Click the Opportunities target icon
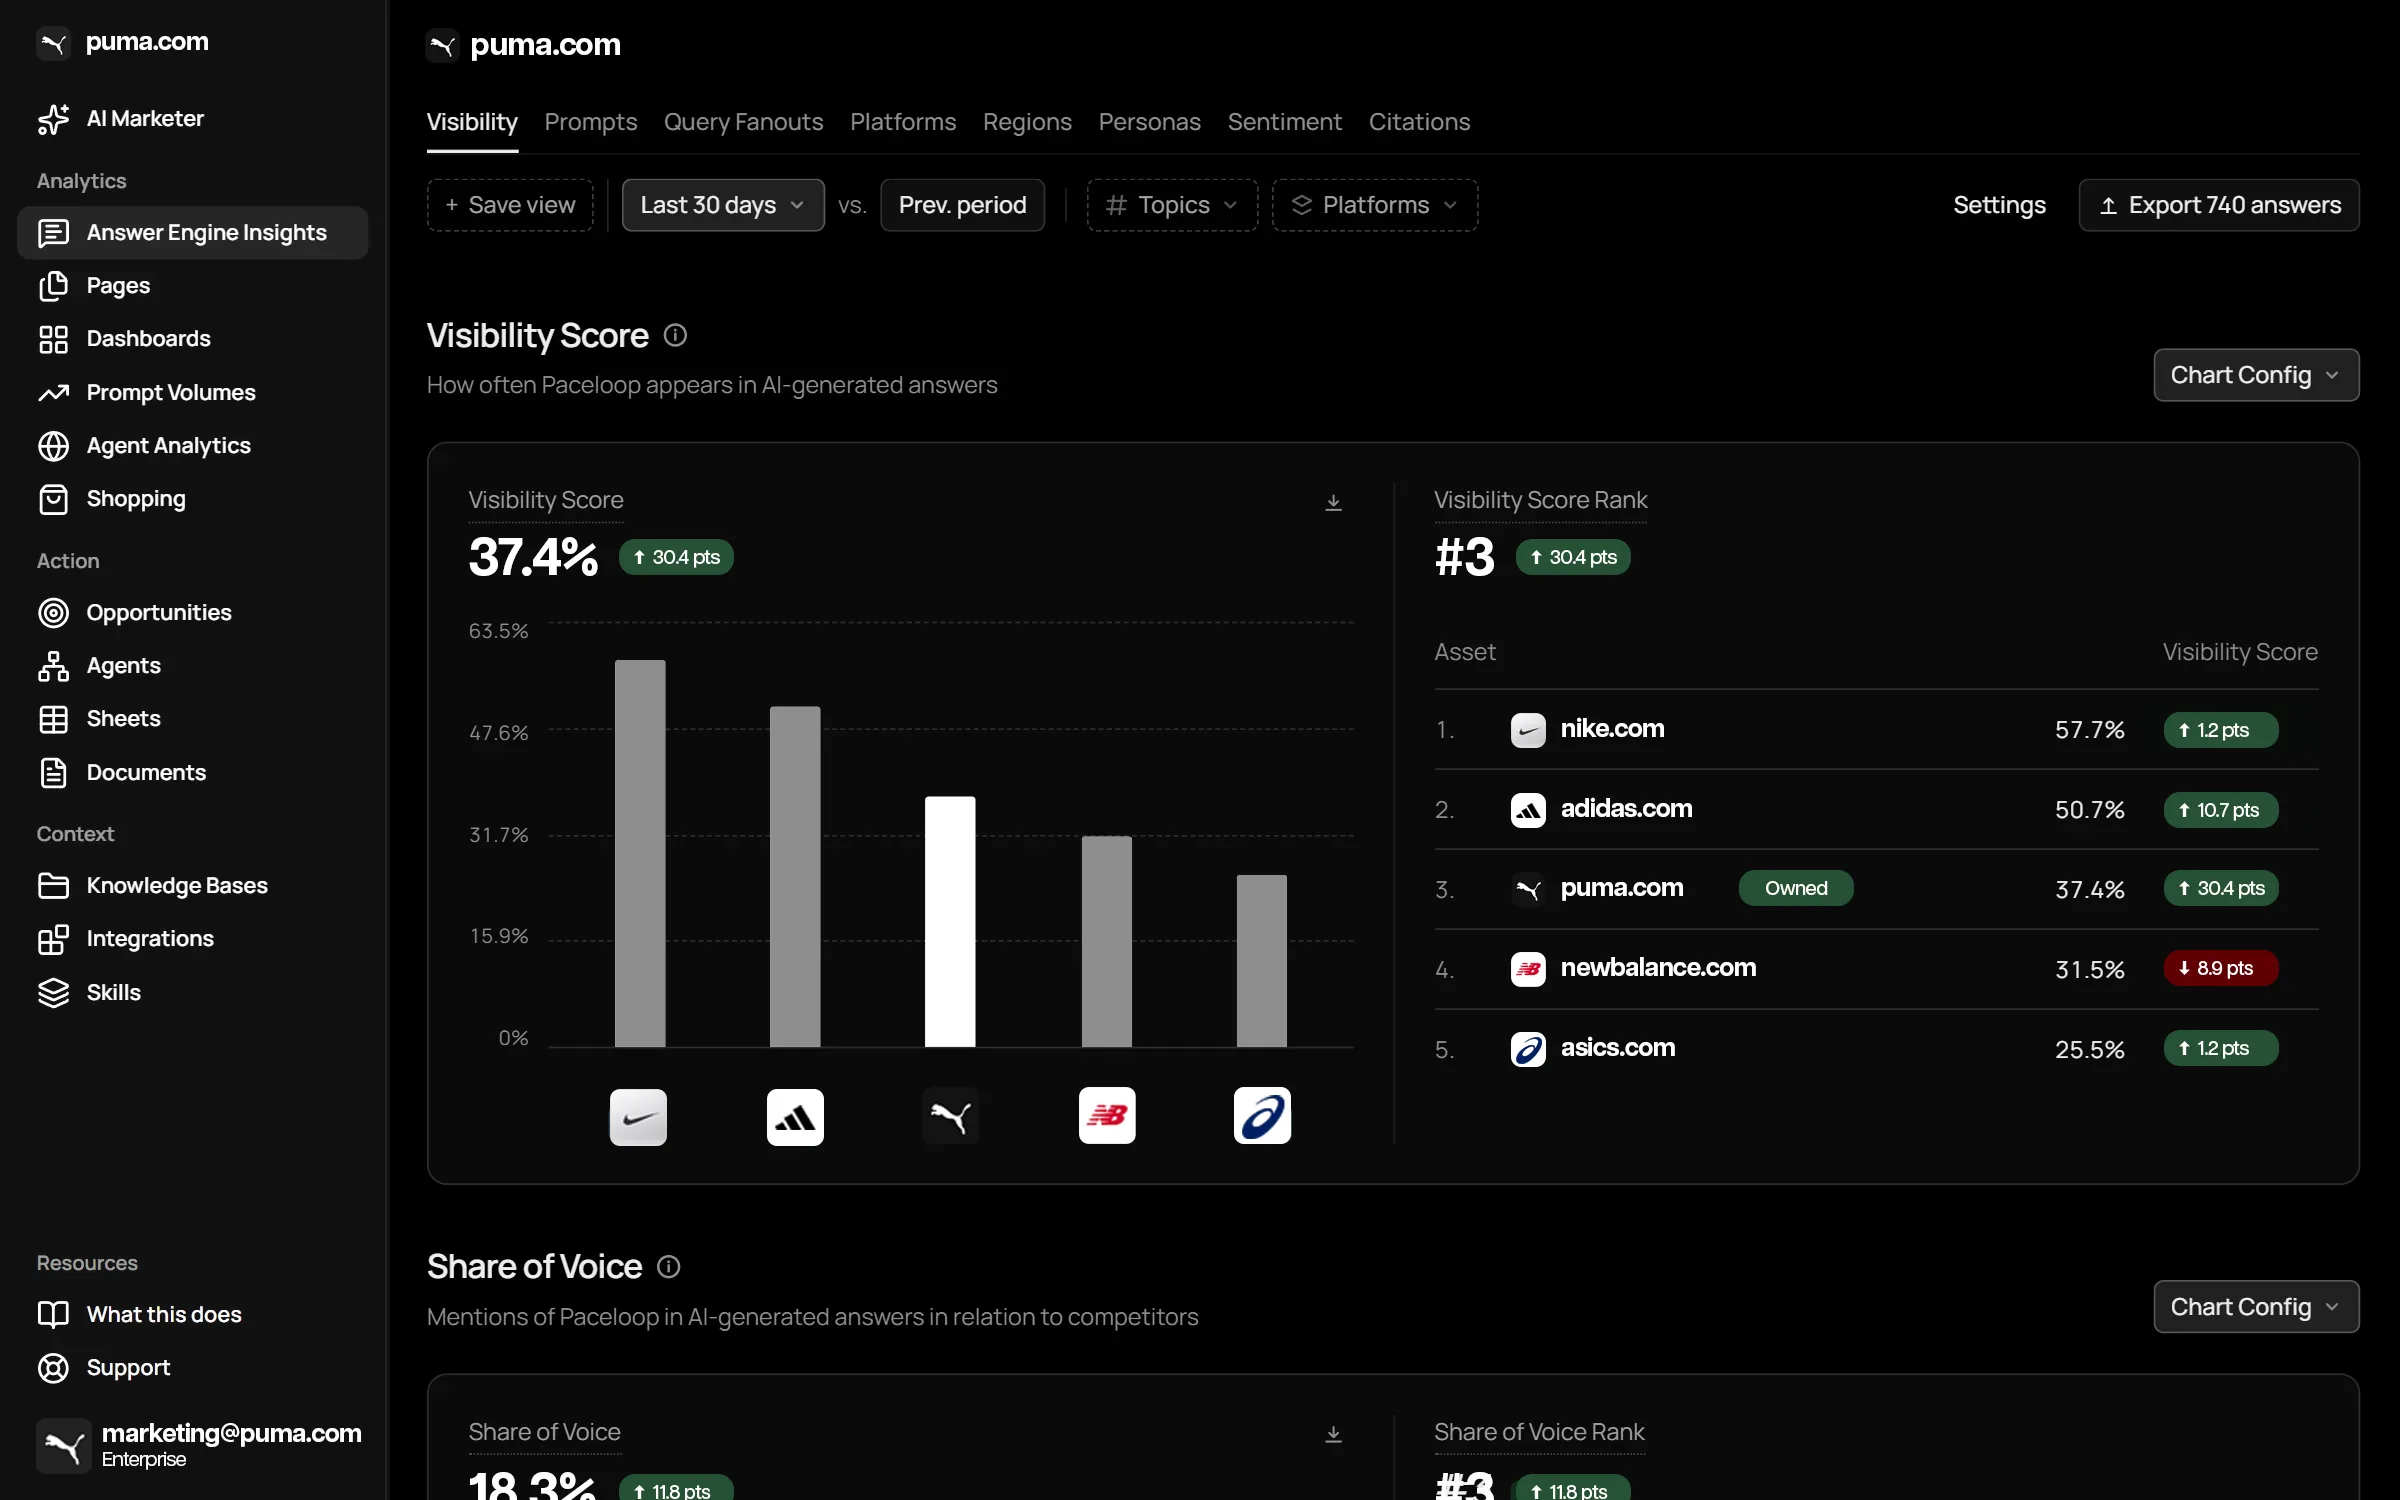Screen dimensions: 2400x1500 (x=53, y=613)
